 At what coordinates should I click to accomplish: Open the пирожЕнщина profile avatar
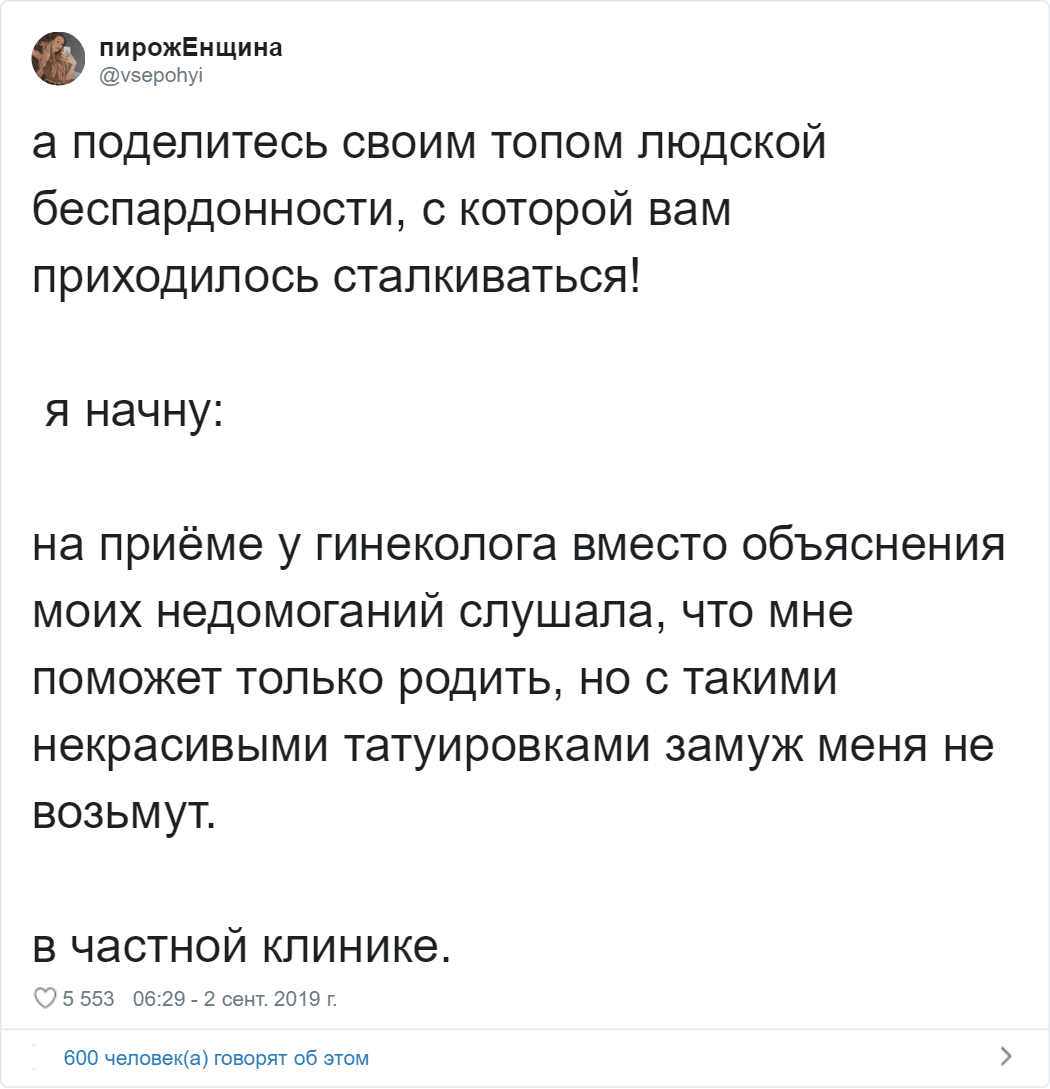point(58,58)
